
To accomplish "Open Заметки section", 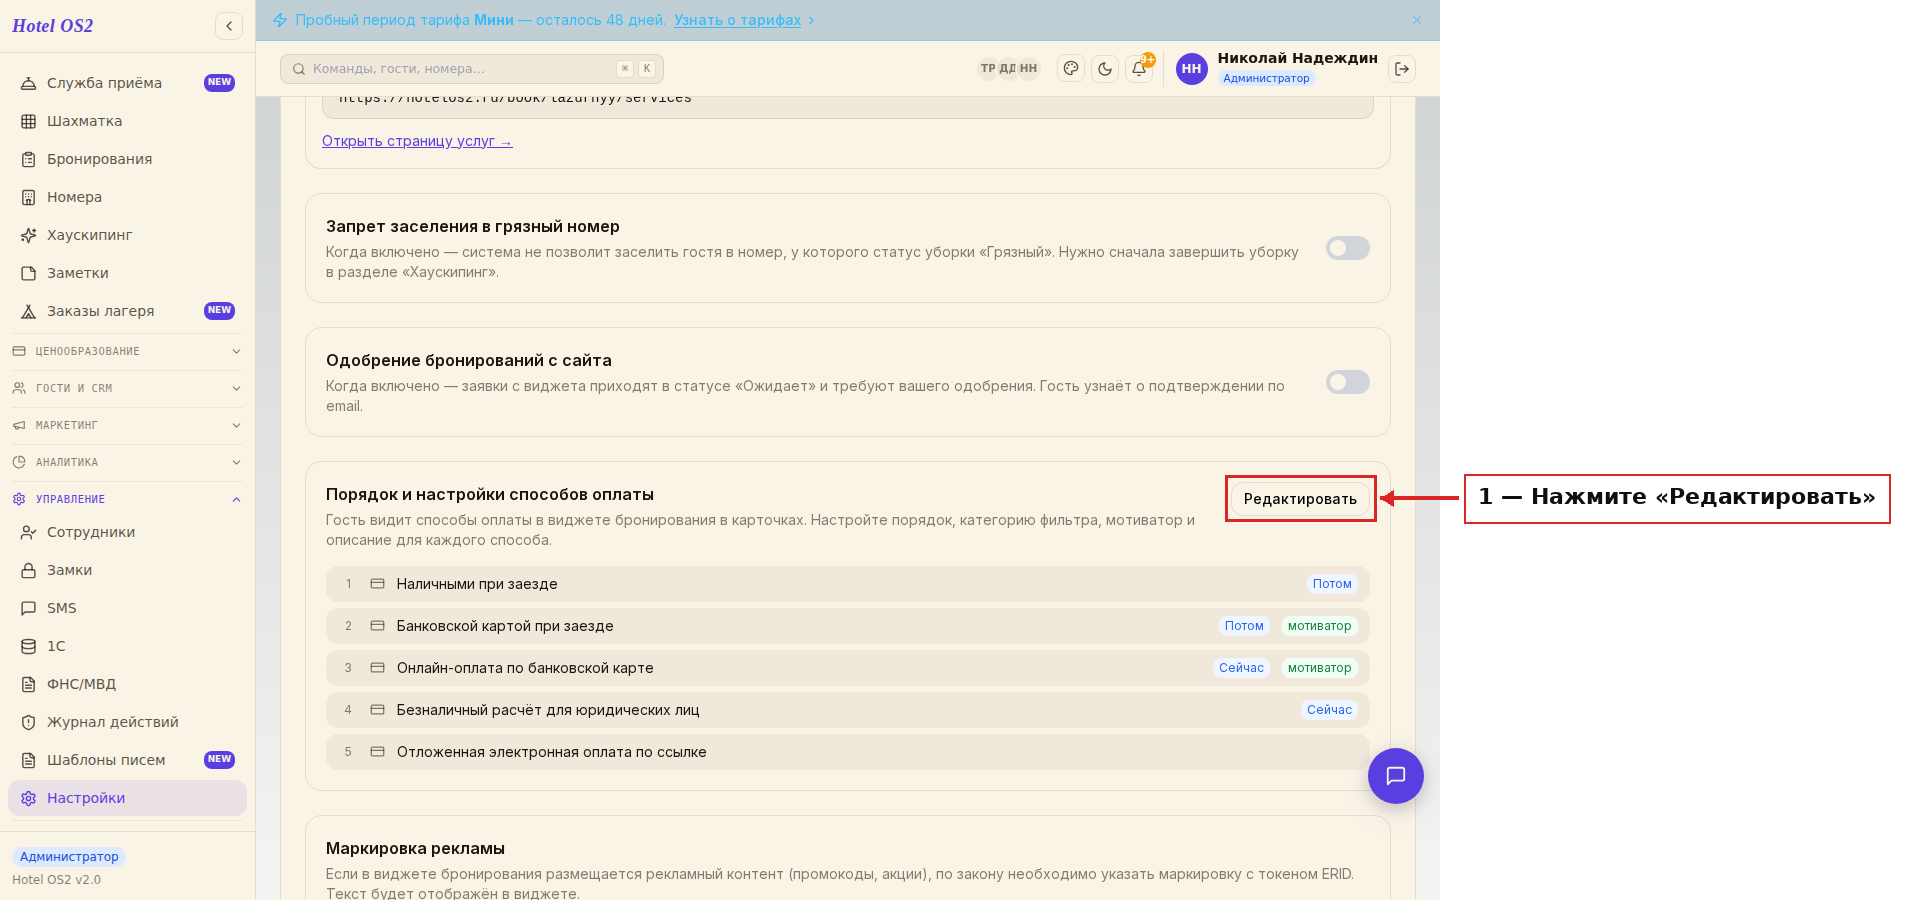I will click(127, 273).
